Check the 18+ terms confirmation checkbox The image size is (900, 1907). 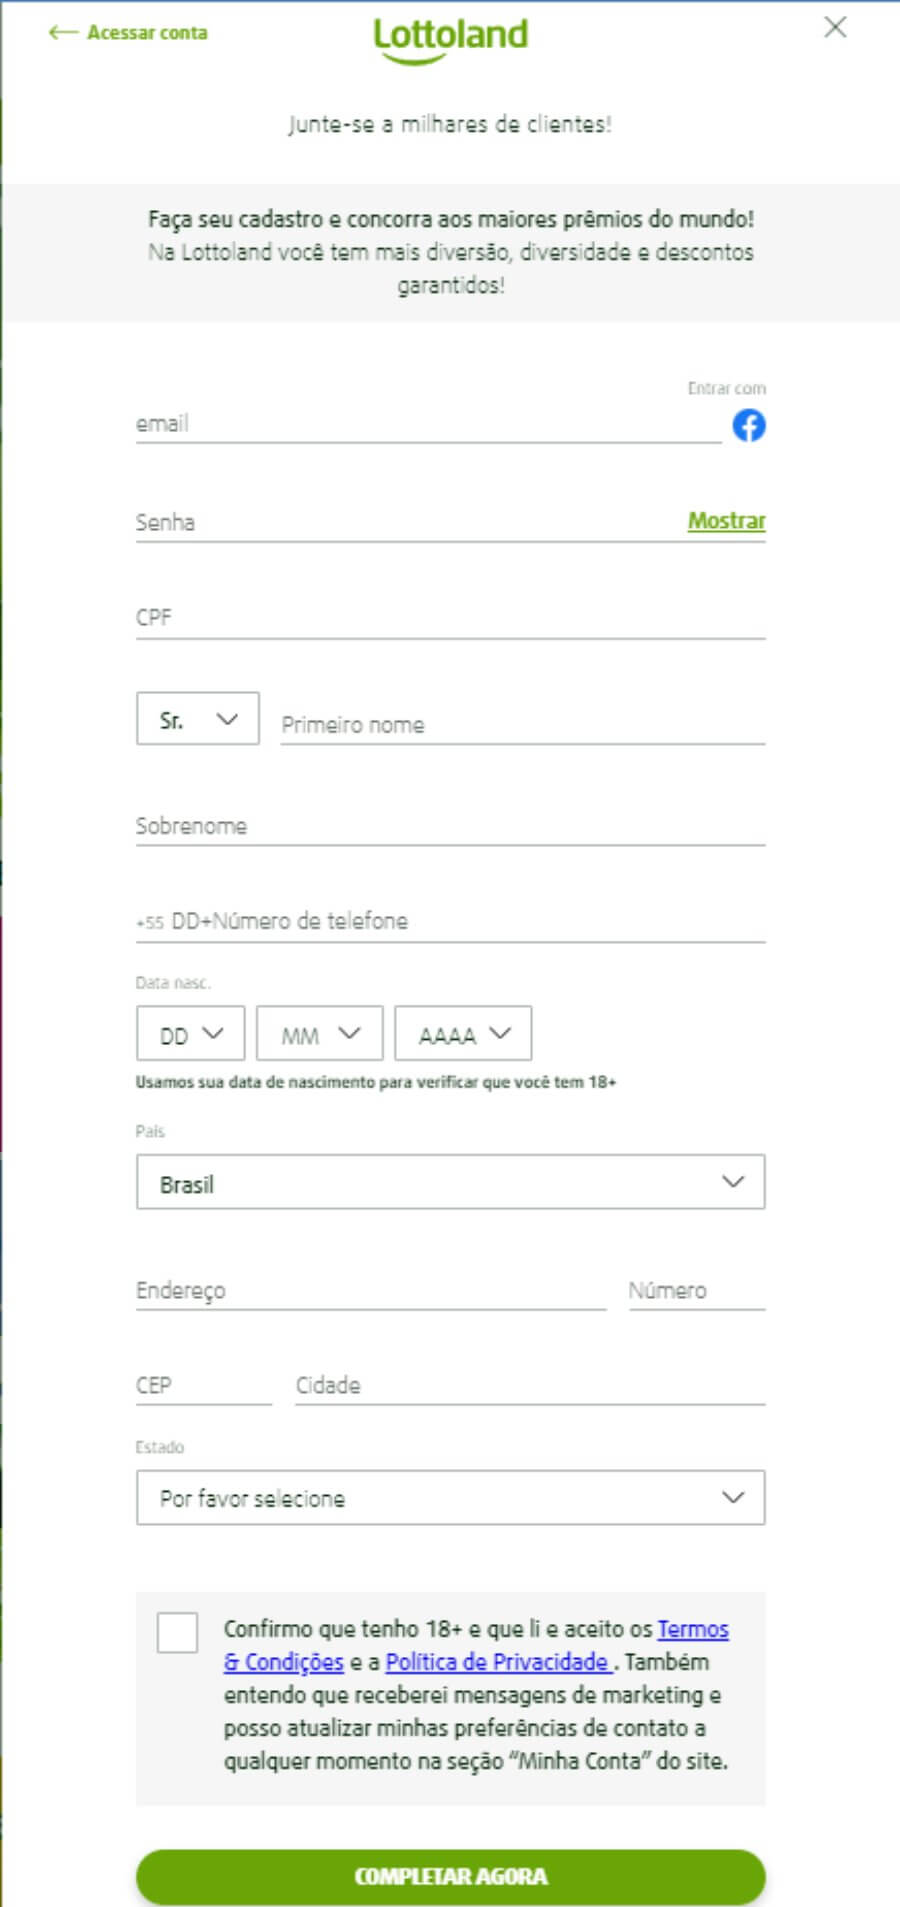coord(177,1633)
